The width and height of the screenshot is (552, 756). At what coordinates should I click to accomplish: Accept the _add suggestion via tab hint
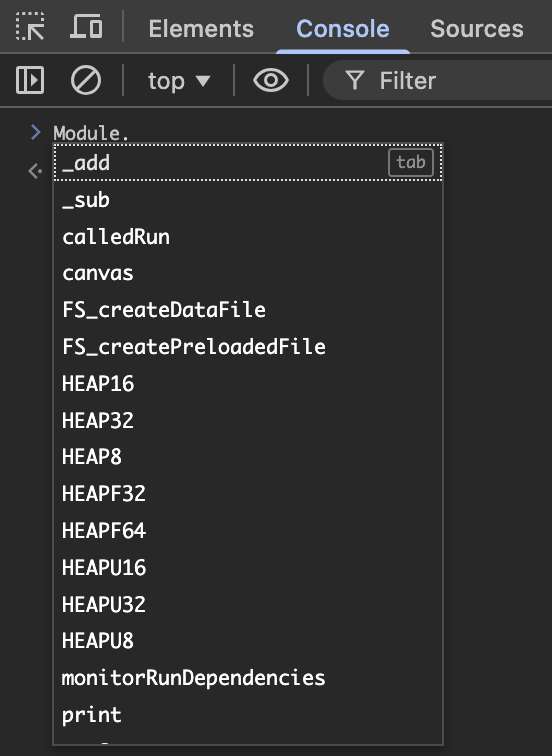click(411, 162)
